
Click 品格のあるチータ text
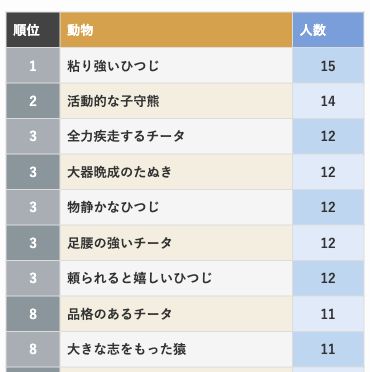pos(120,314)
